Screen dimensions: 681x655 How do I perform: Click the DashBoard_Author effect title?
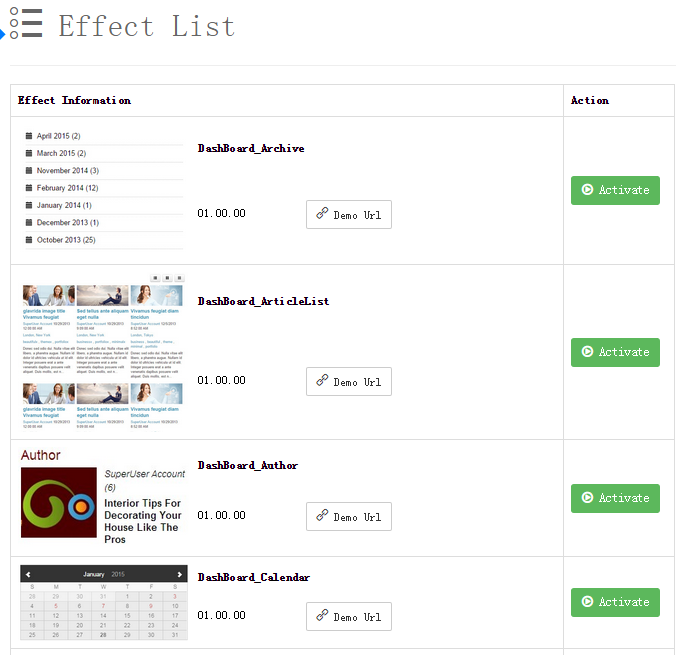248,466
